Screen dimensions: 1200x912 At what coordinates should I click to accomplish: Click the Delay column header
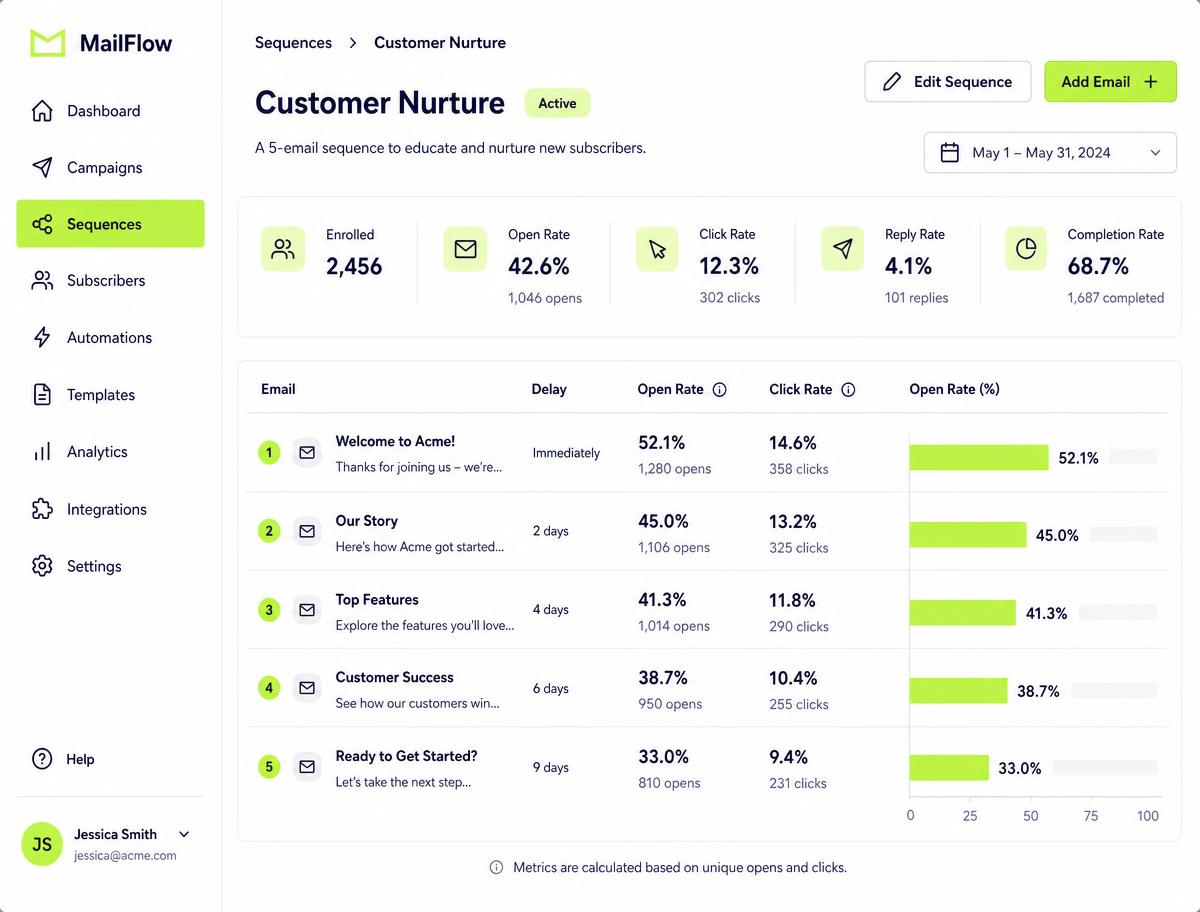click(549, 390)
